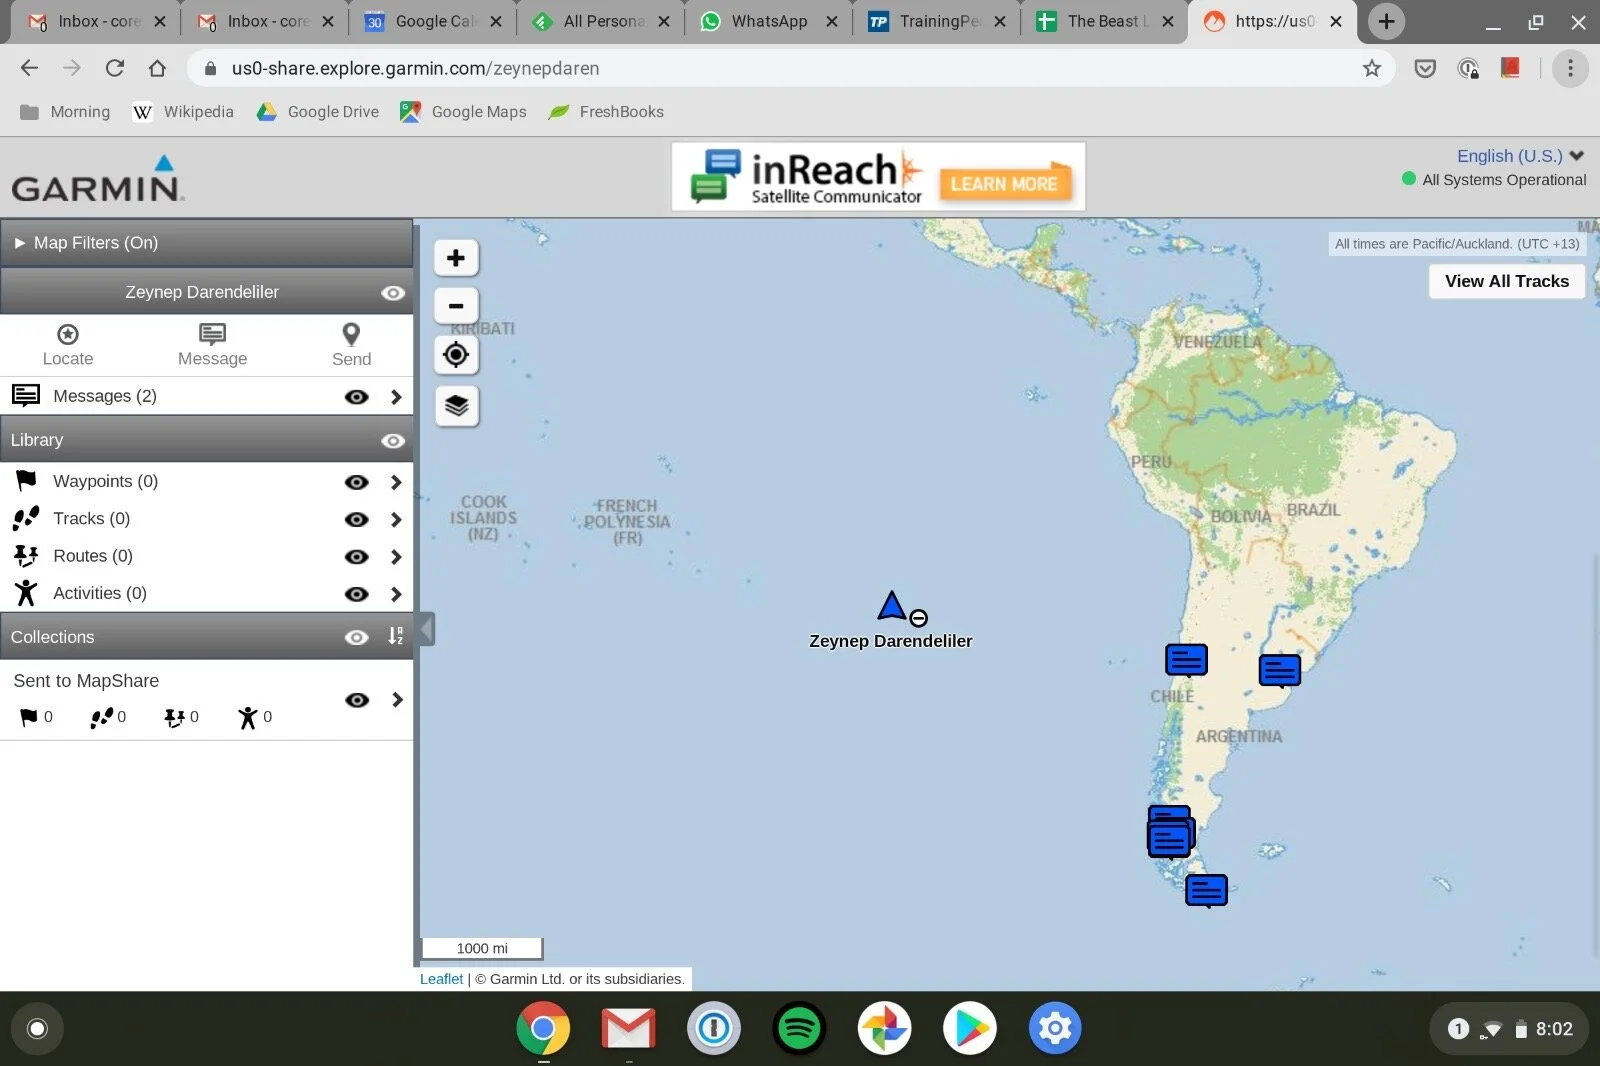The height and width of the screenshot is (1066, 1600).
Task: Click the Waypoints flag icon
Action: [26, 481]
